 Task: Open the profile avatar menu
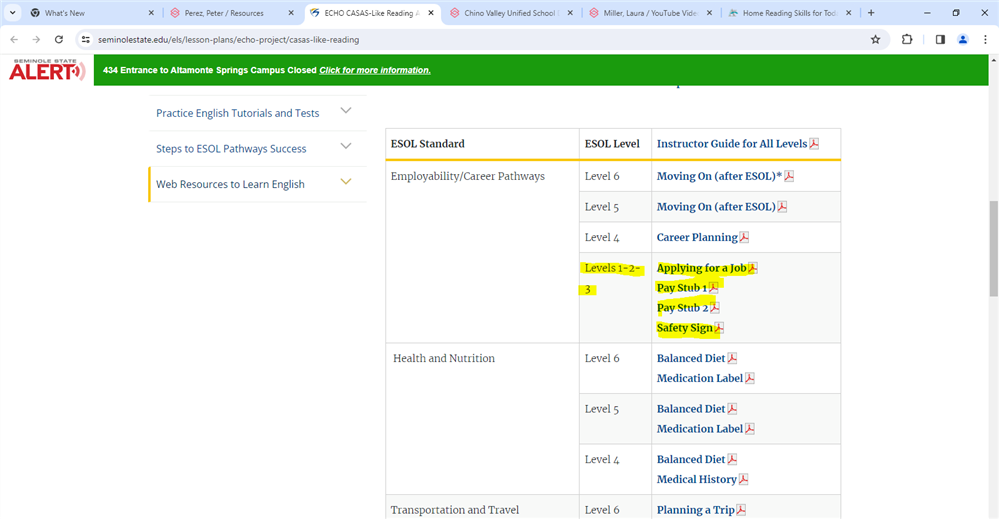point(963,39)
